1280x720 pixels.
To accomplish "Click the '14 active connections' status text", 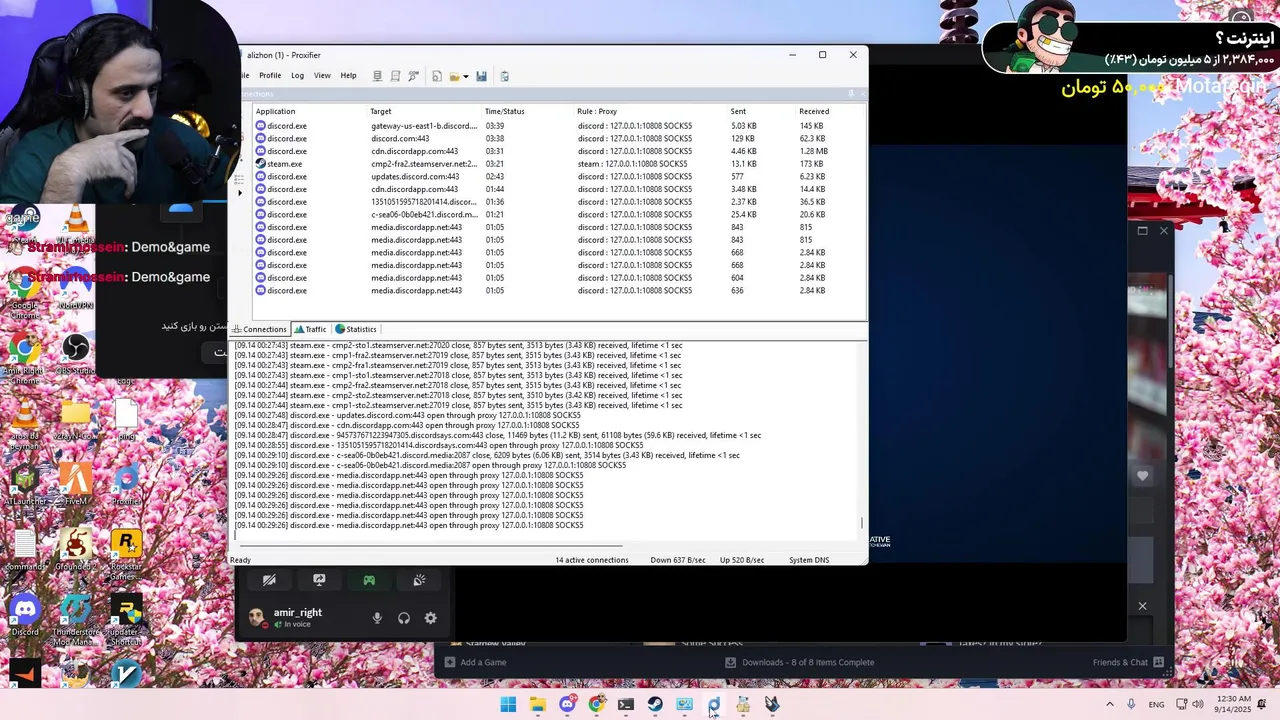I will tap(592, 560).
